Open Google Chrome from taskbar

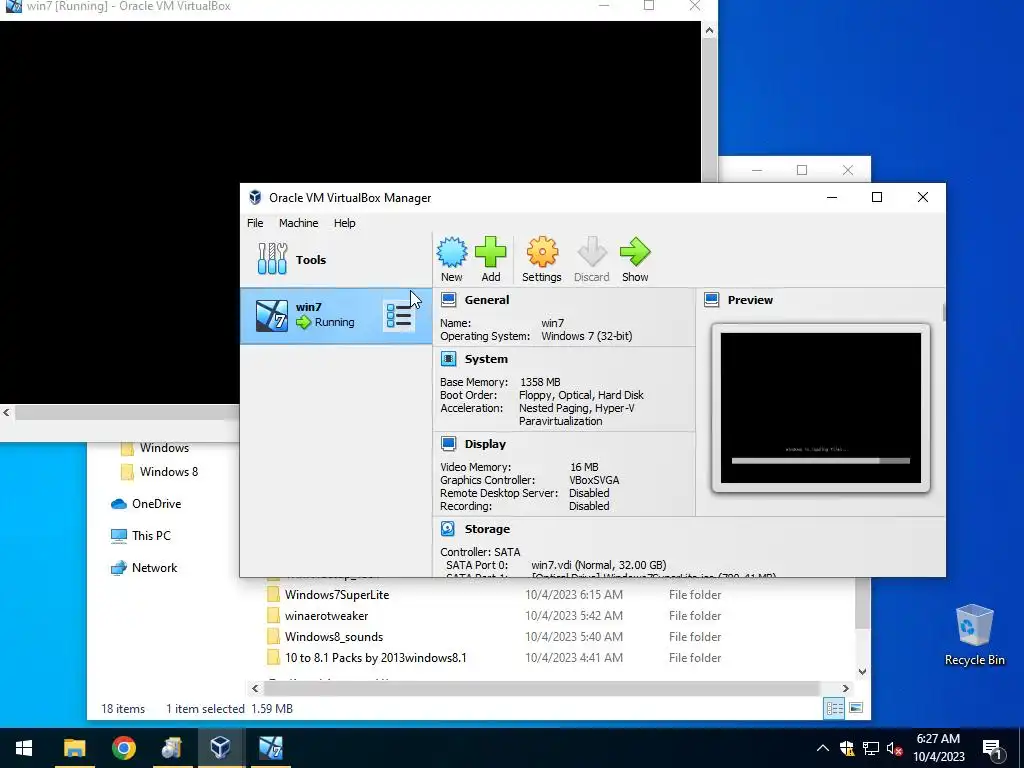[x=123, y=748]
